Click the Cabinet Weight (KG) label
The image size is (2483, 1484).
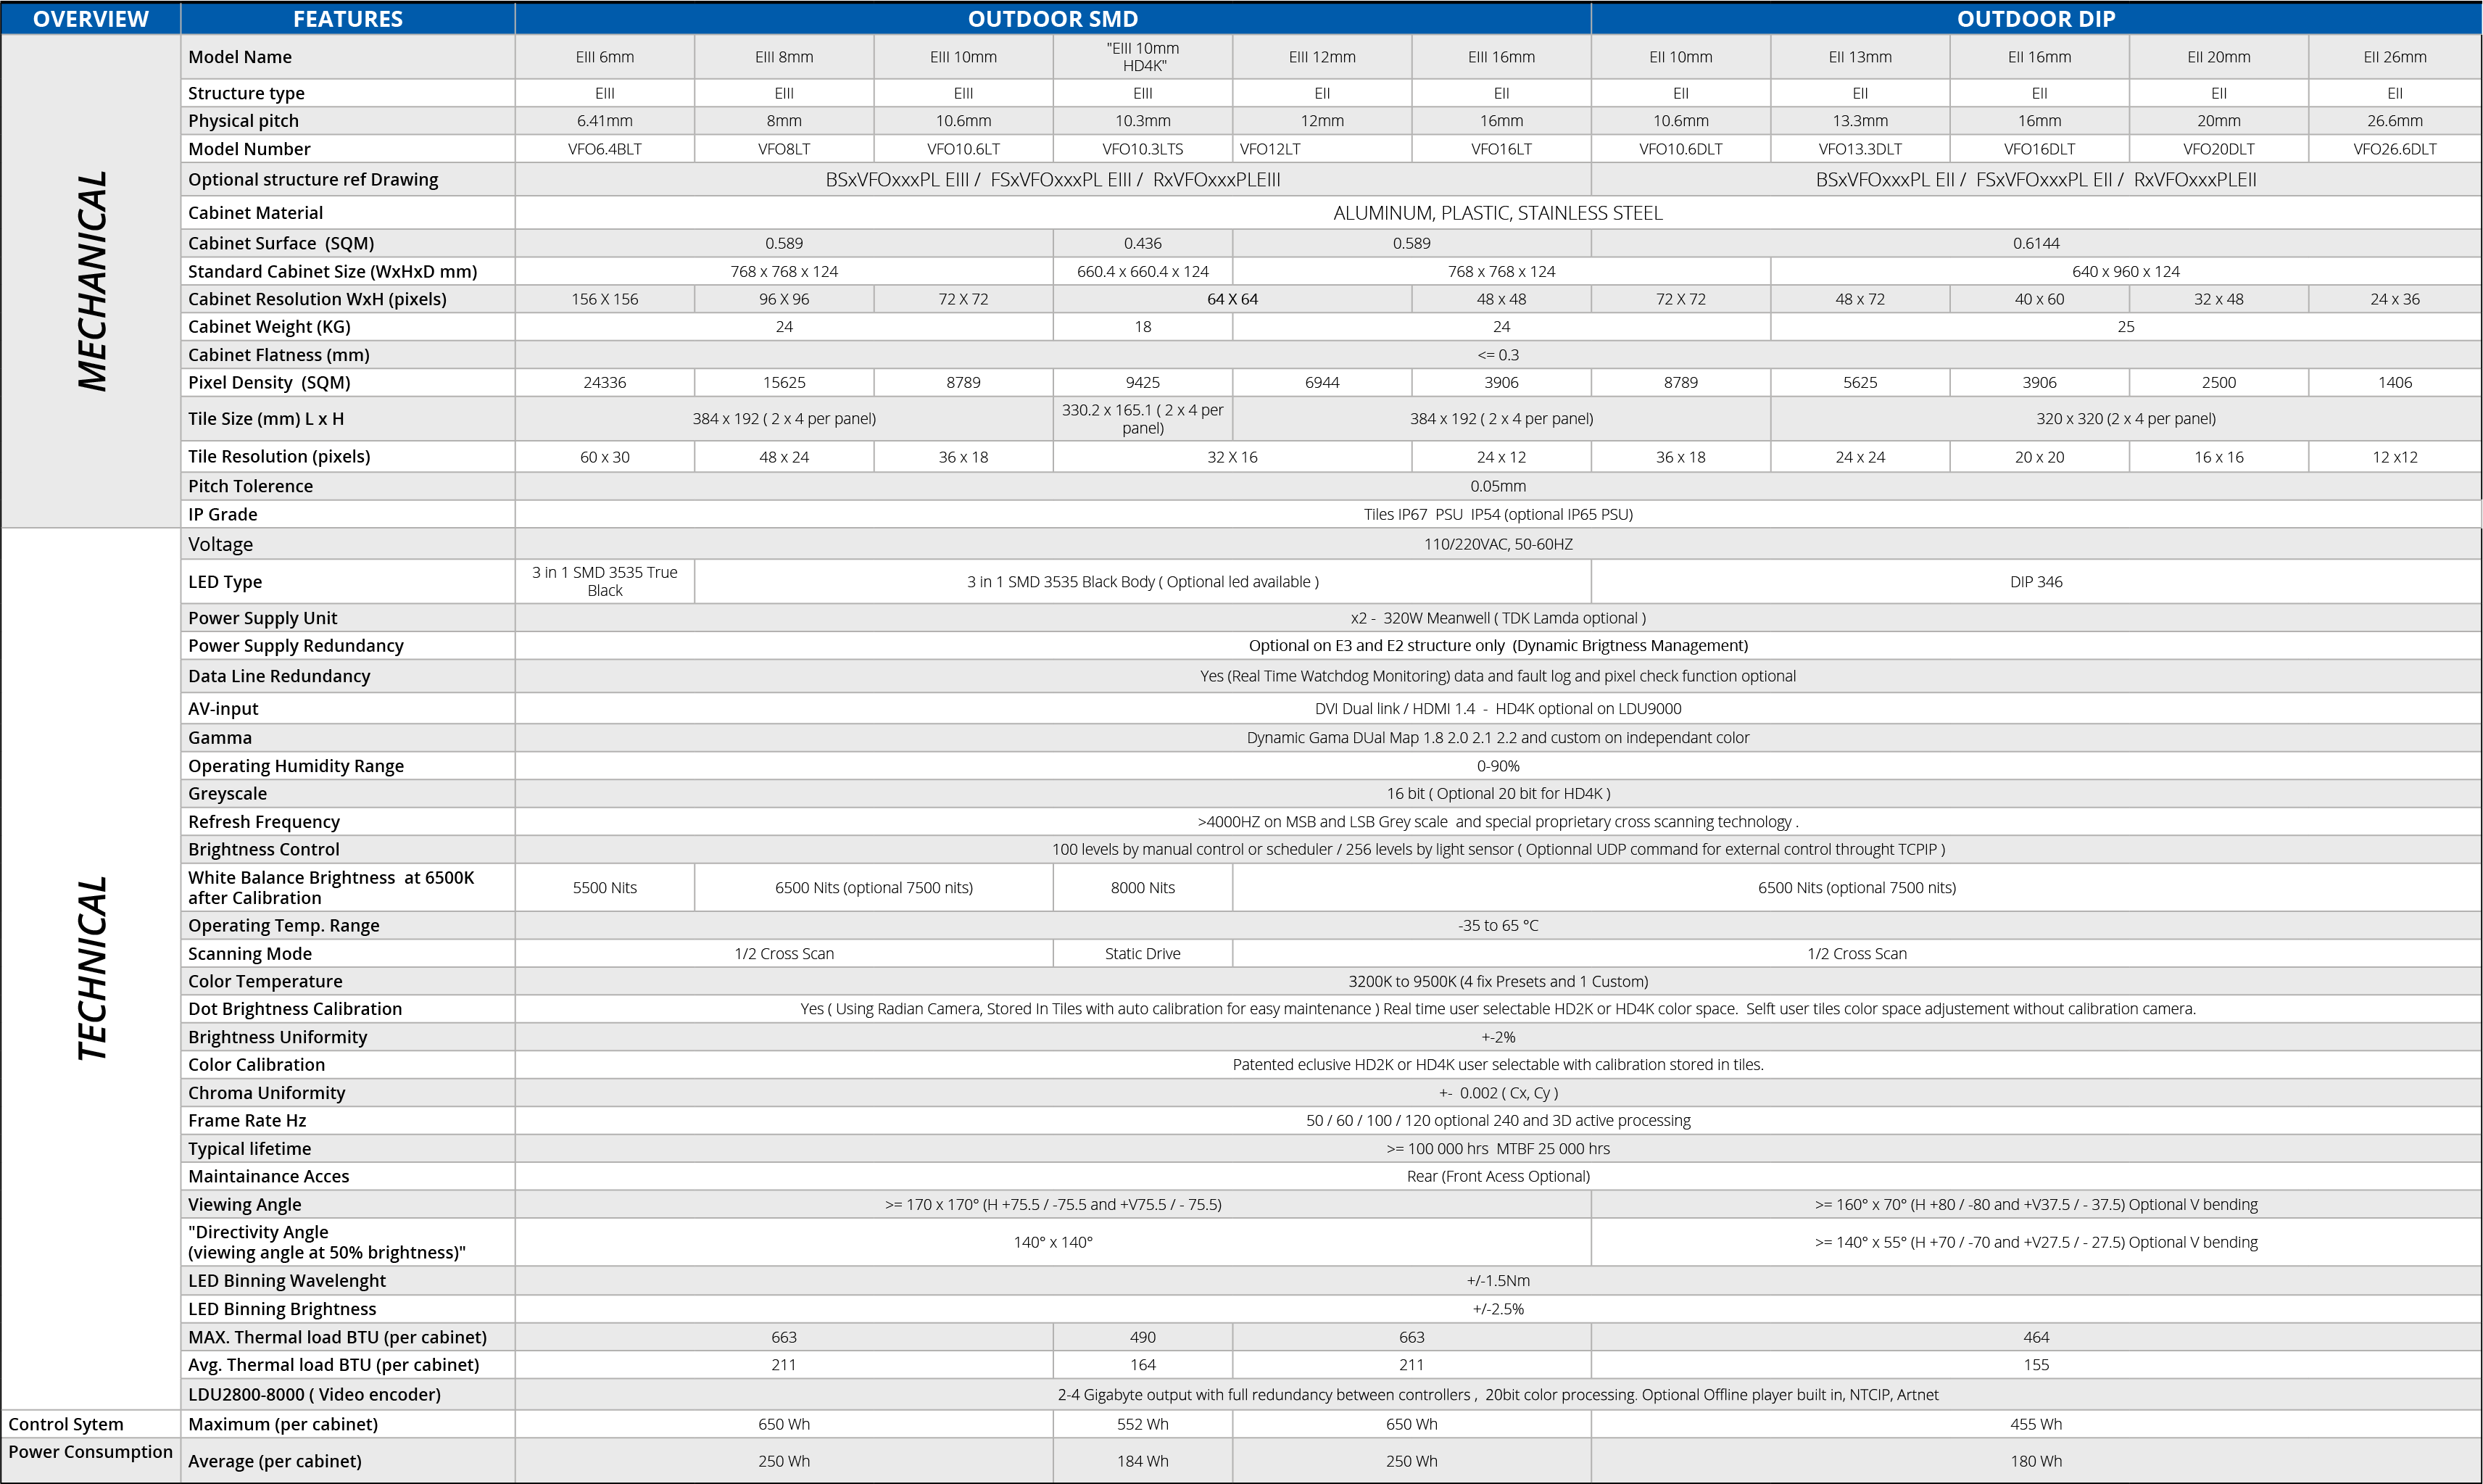click(x=269, y=327)
